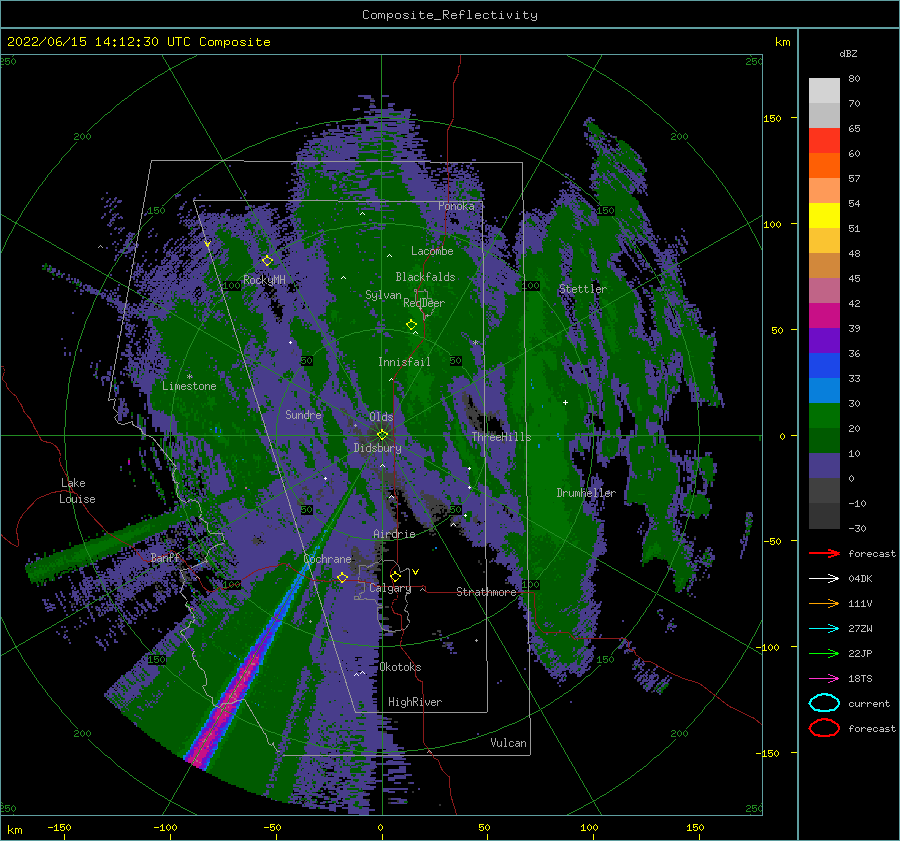The width and height of the screenshot is (900, 841).
Task: Click the Blackfalds city label
Action: [425, 277]
